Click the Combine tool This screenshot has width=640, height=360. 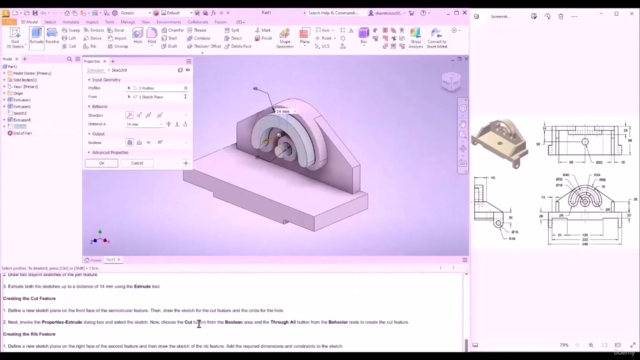pyautogui.click(x=199, y=38)
